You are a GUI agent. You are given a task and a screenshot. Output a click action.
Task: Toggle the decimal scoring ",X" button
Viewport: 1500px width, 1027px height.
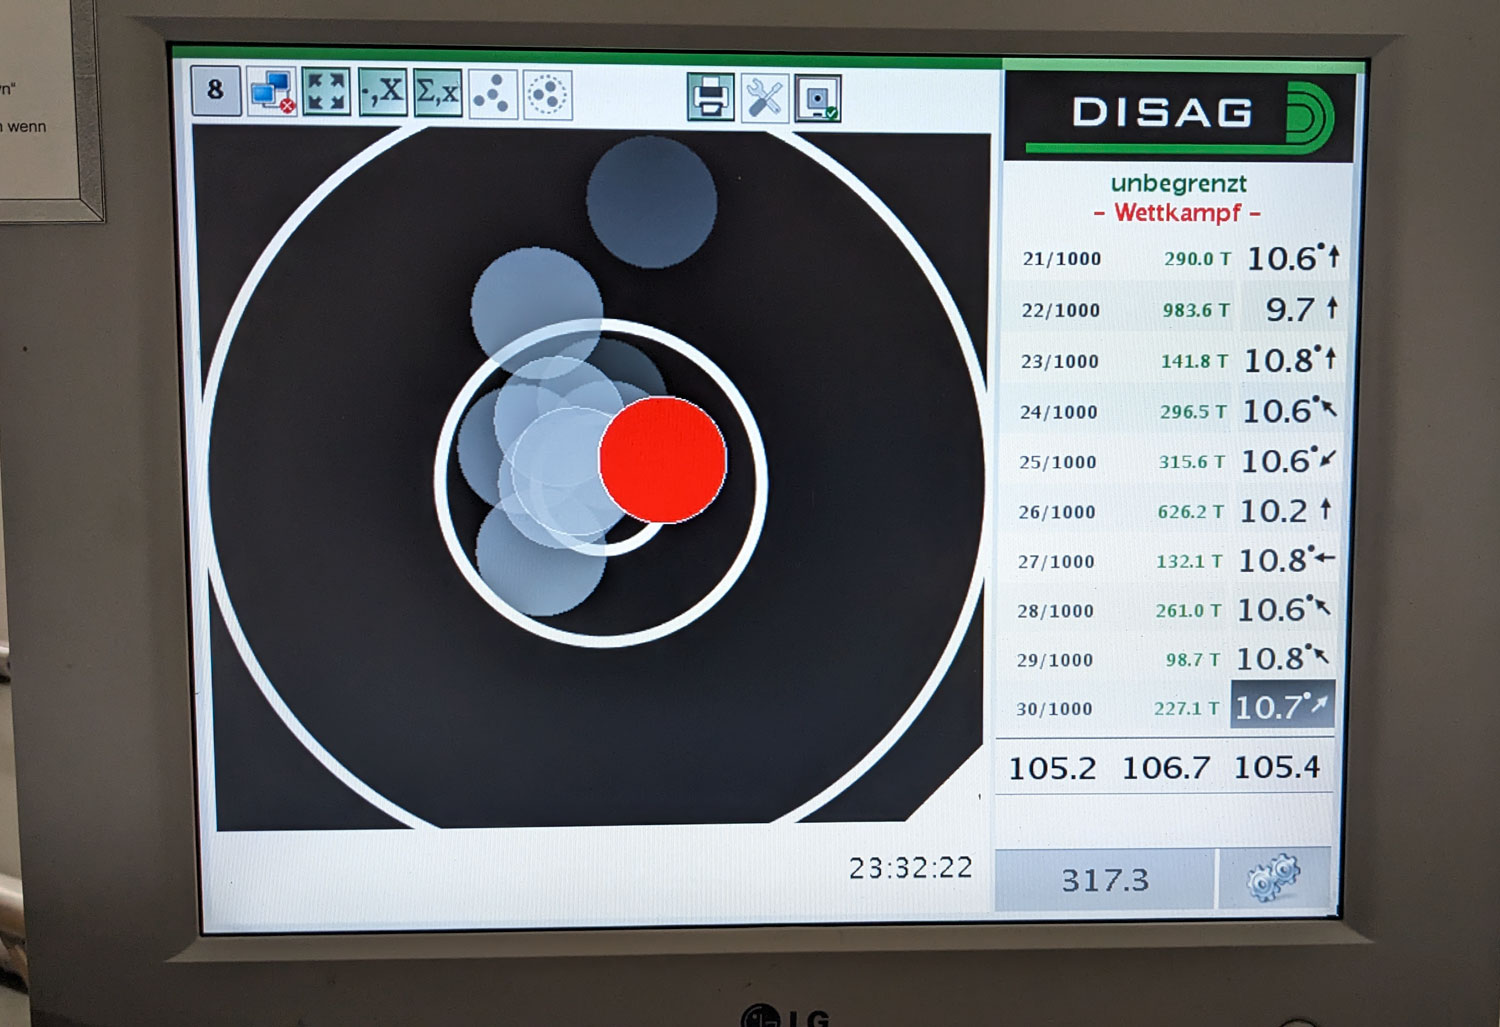[x=382, y=93]
